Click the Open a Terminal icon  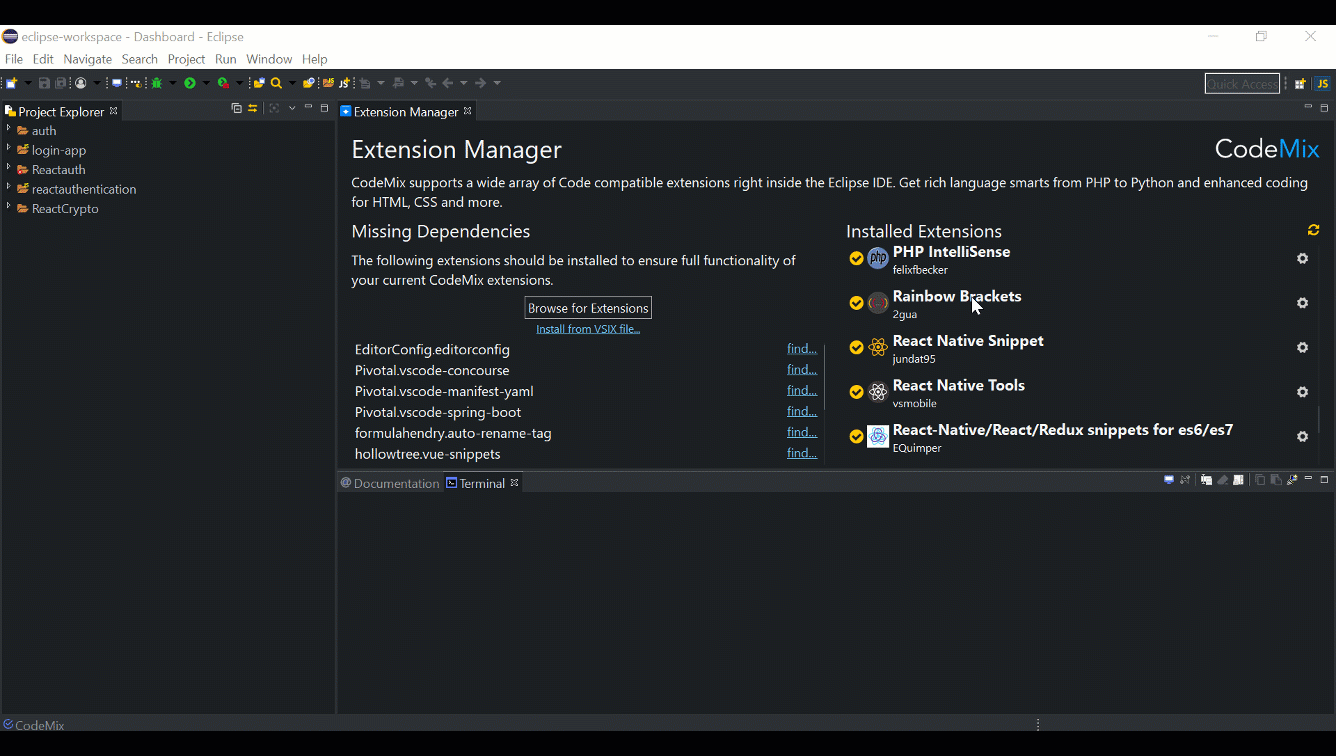click(x=1168, y=480)
